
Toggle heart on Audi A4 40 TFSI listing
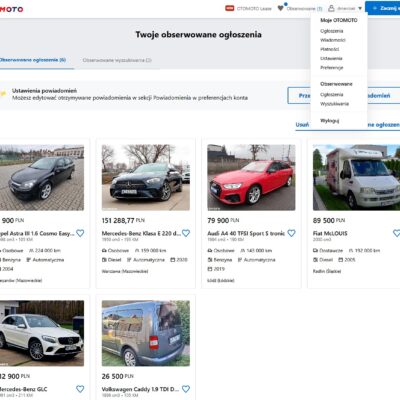(x=291, y=233)
